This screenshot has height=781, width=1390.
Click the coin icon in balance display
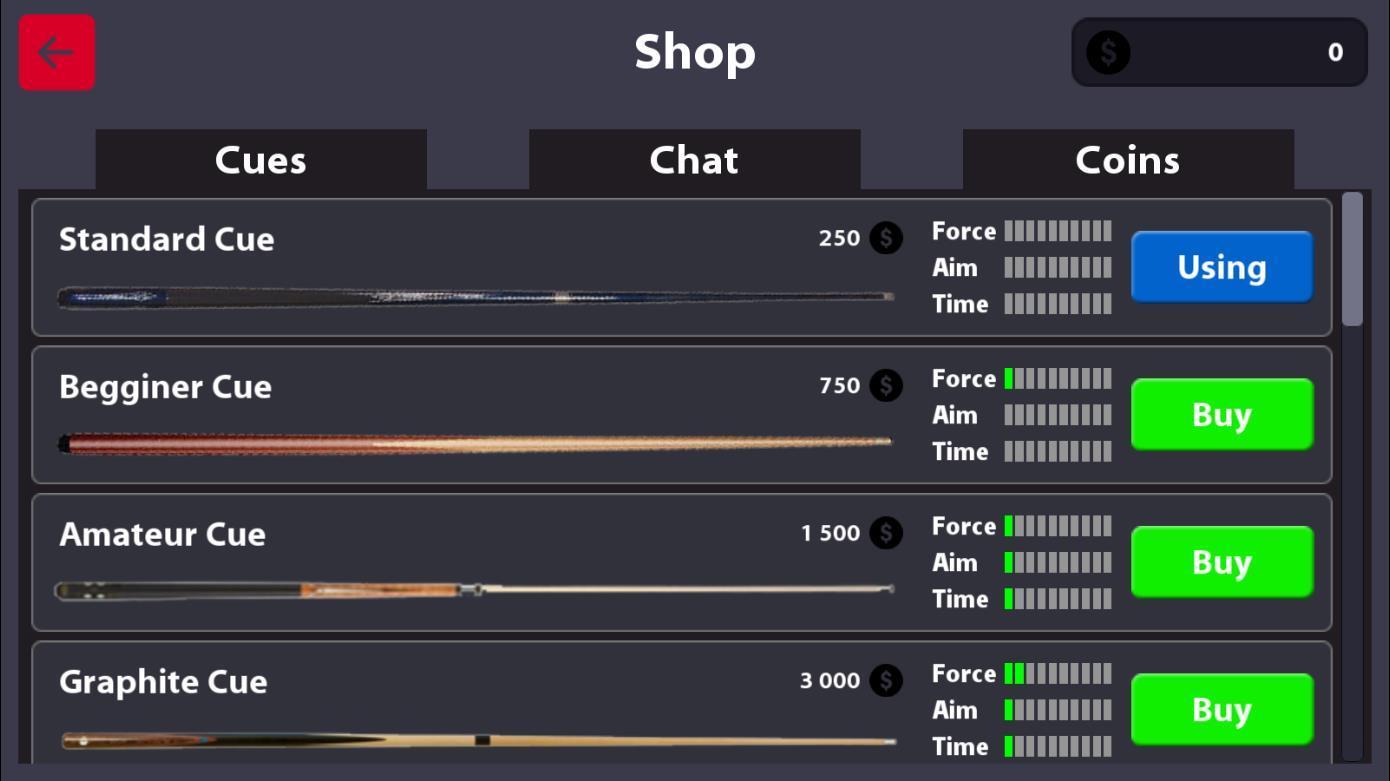tap(1108, 52)
